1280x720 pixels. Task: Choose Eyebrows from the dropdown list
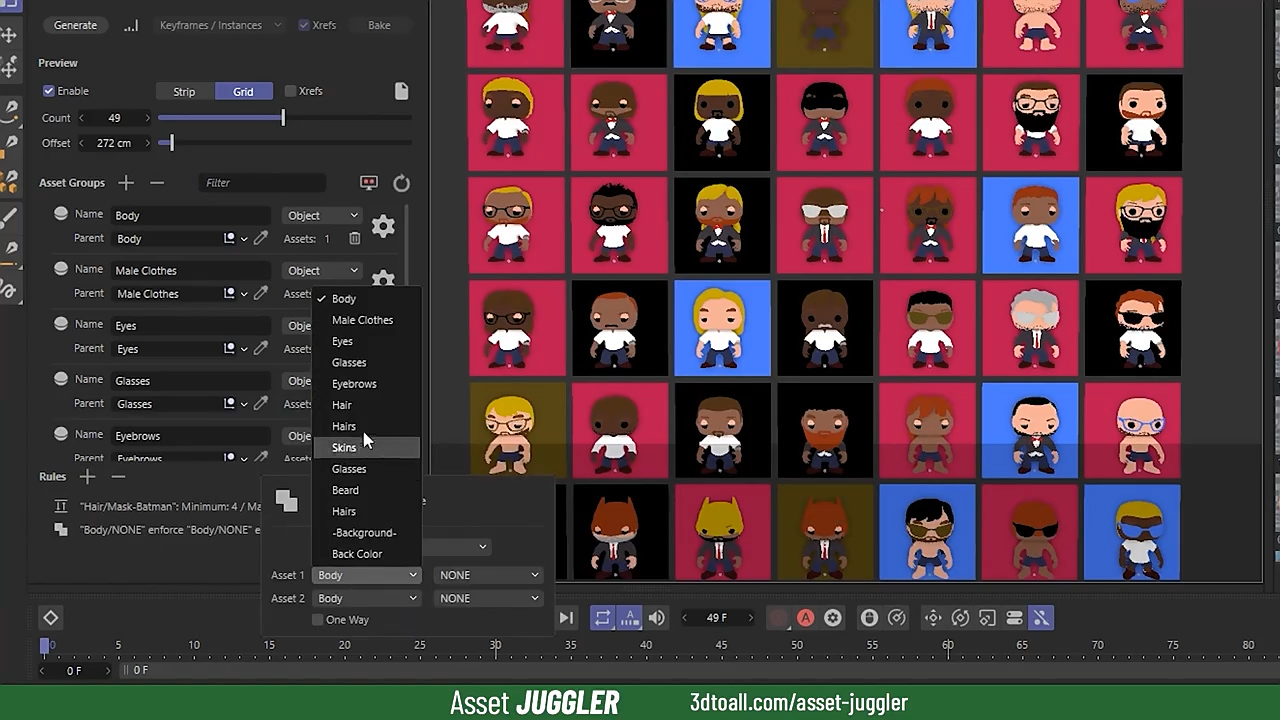[365, 384]
